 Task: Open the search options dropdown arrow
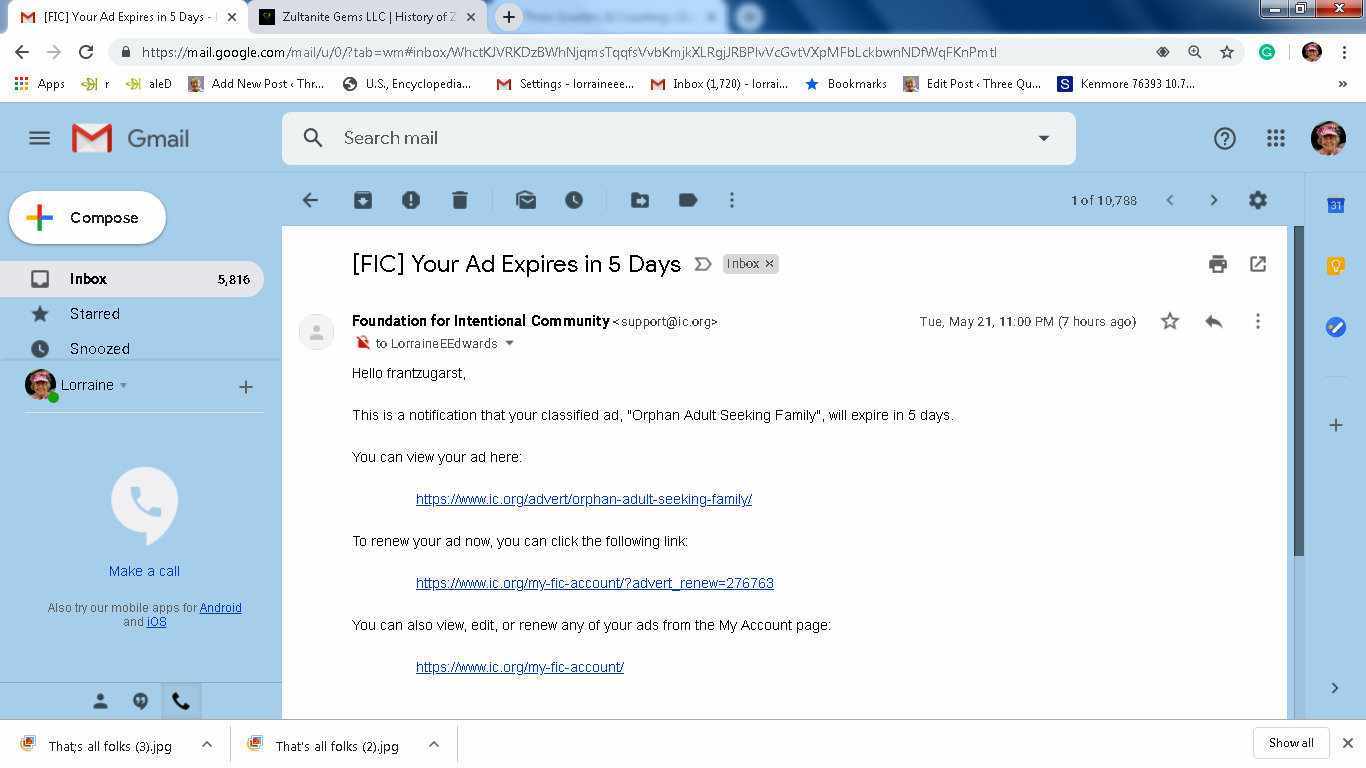(x=1044, y=138)
